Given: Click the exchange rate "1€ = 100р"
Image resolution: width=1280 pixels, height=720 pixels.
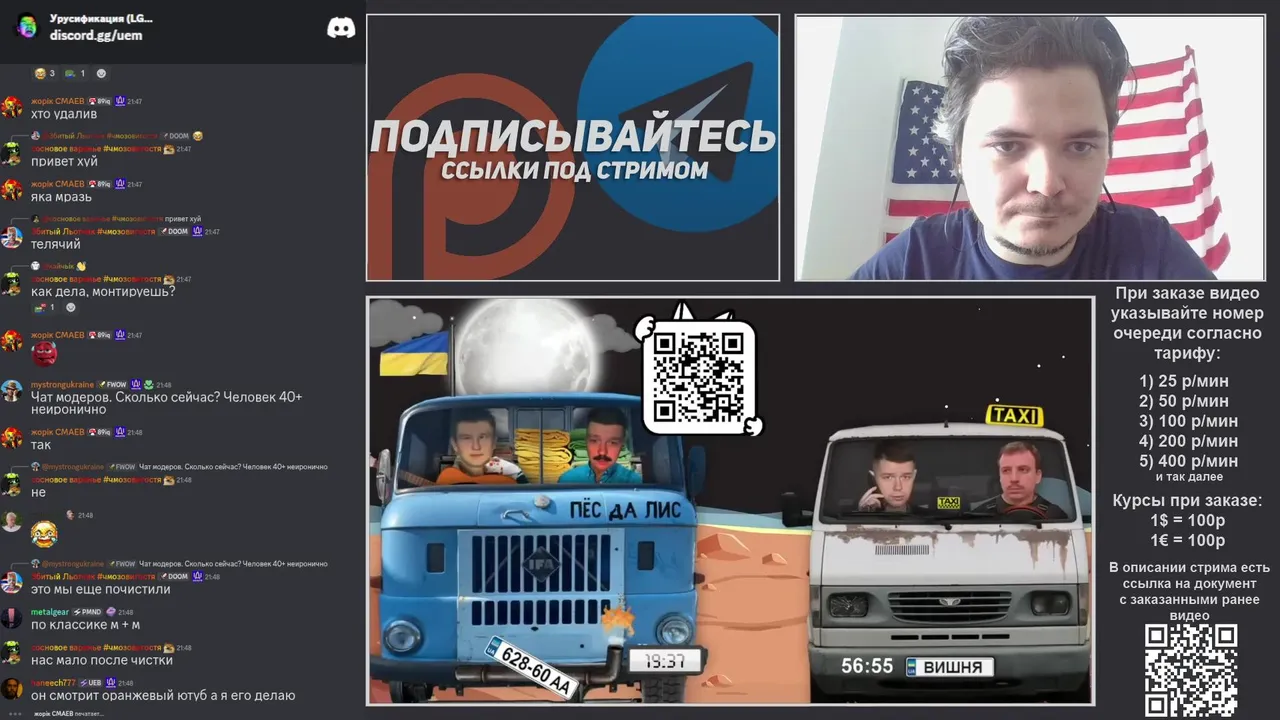Looking at the screenshot, I should [1188, 541].
